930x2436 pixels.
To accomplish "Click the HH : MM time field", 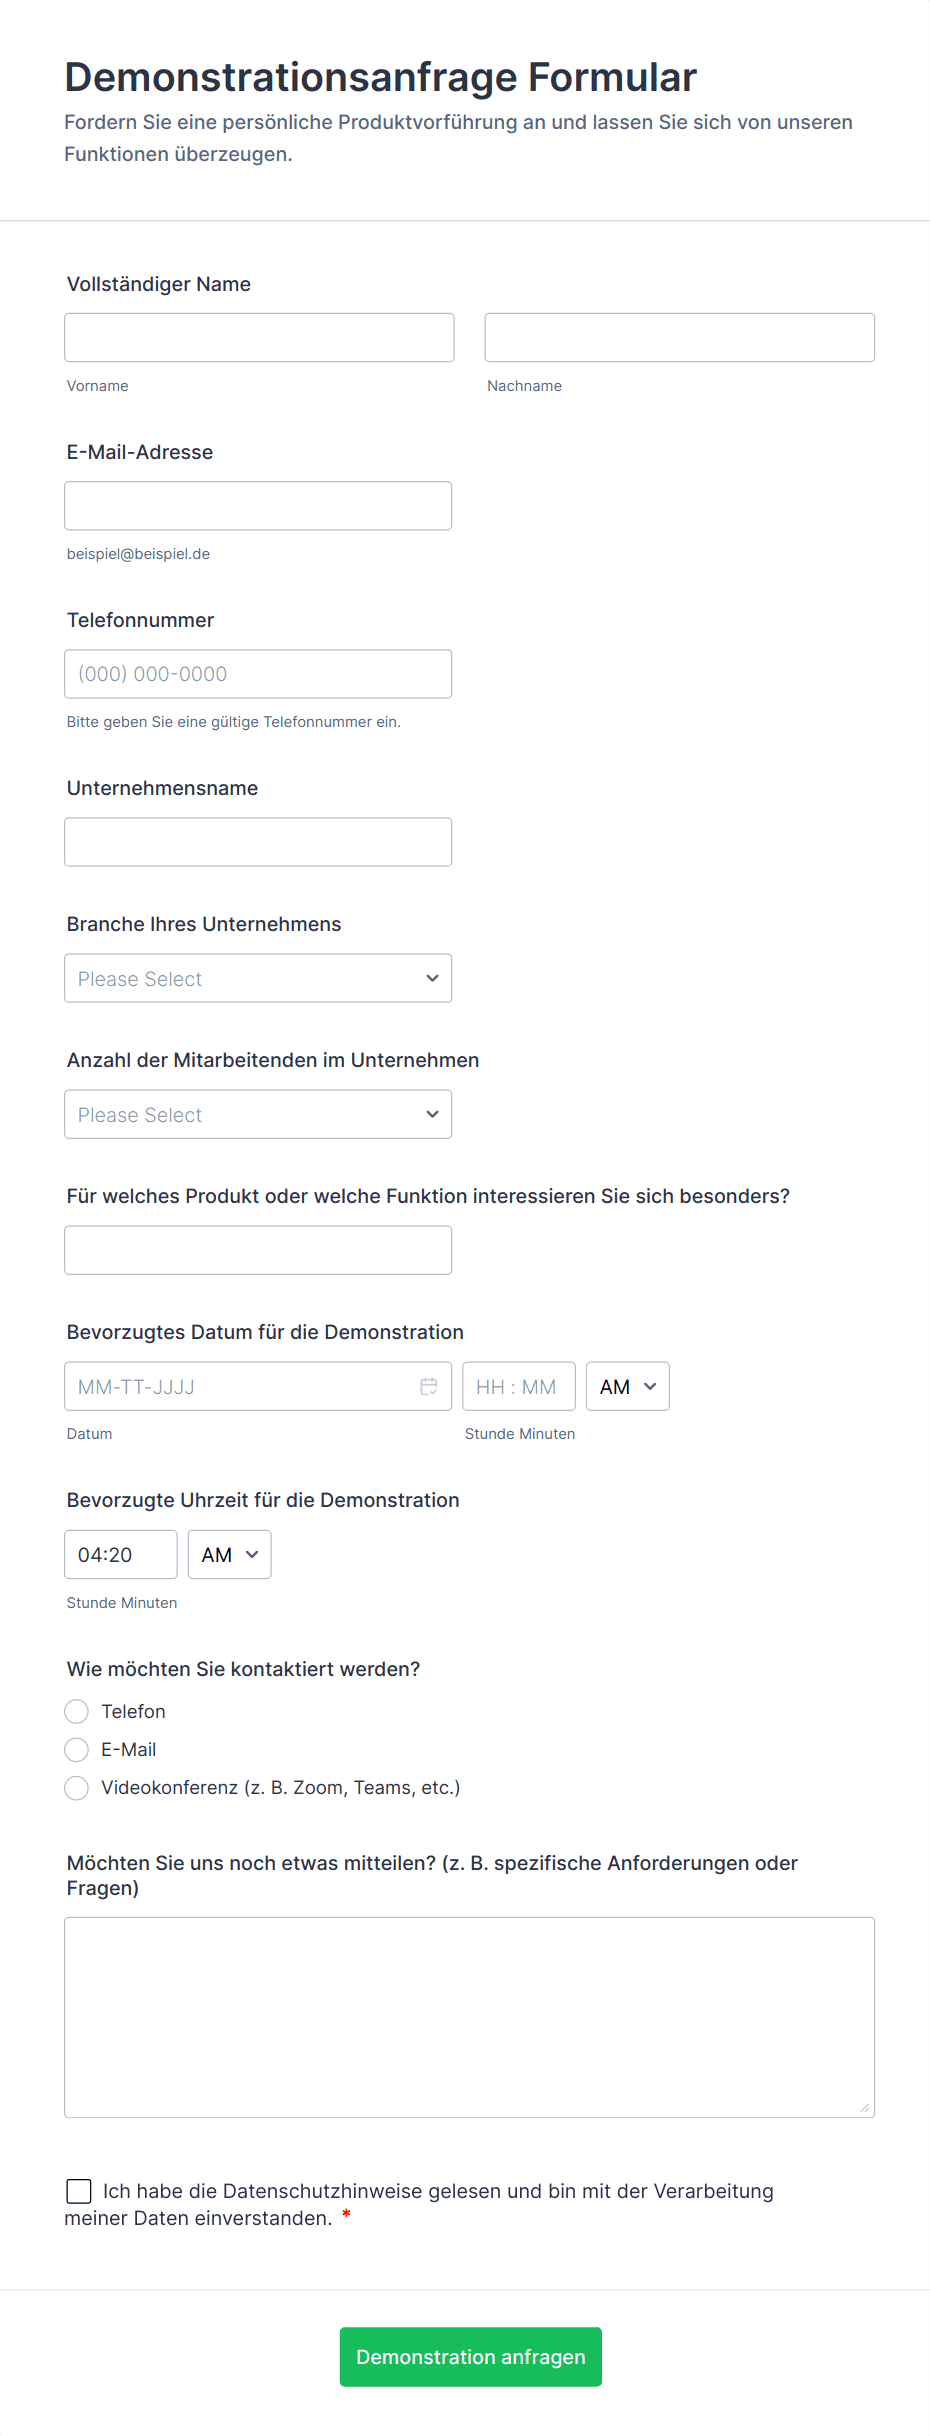I will coord(518,1386).
